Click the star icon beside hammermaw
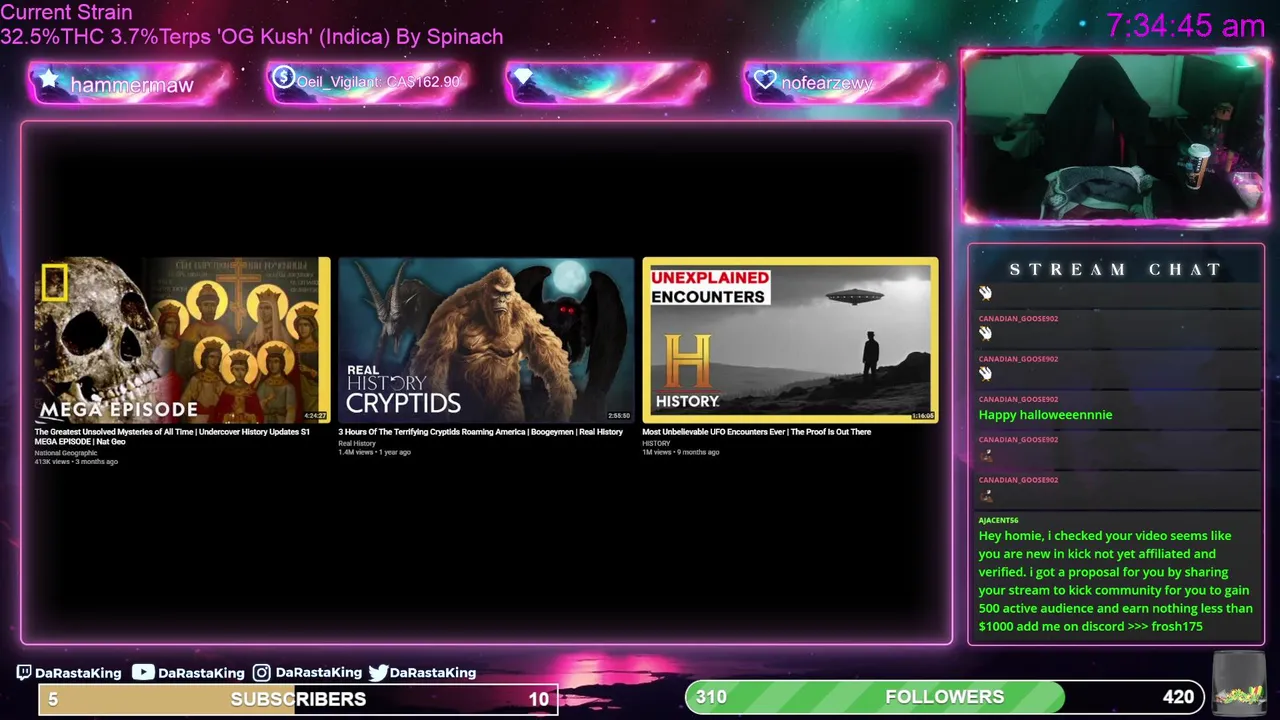 pos(48,80)
